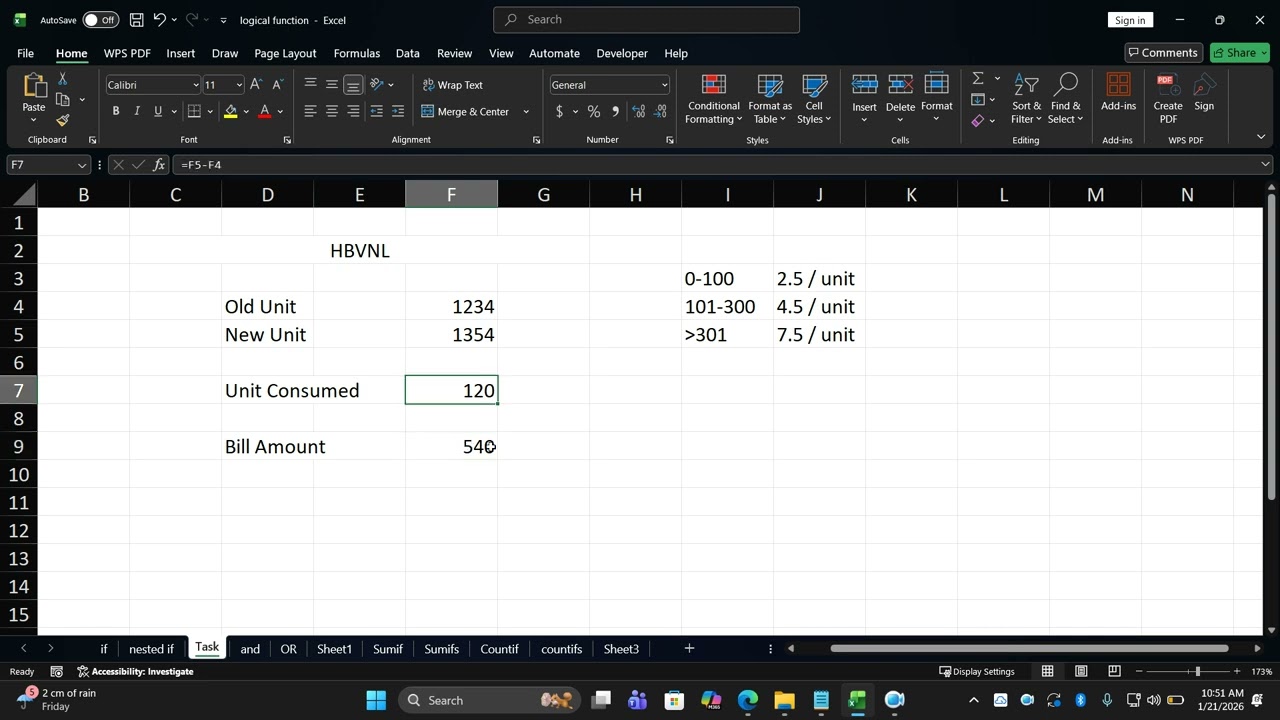Toggle Wrap Text
This screenshot has width=1280, height=720.
coord(453,85)
